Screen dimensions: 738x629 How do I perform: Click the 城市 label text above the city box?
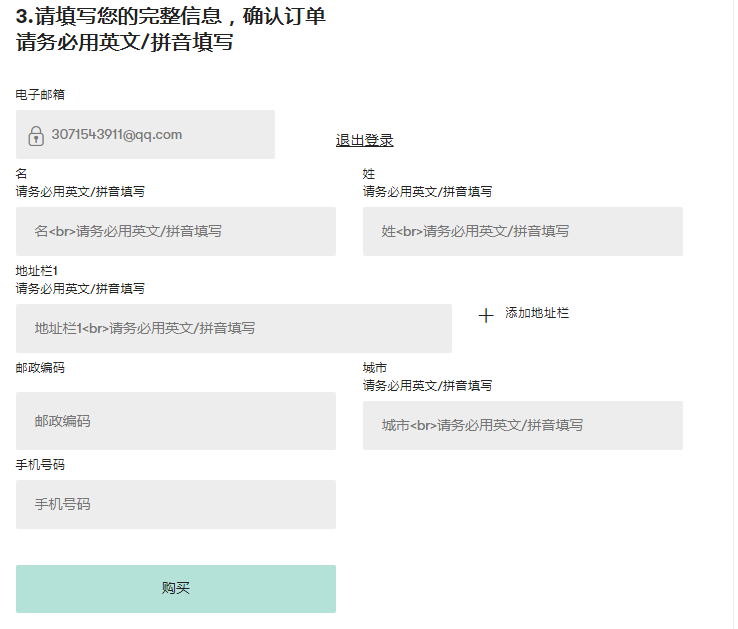coord(375,368)
